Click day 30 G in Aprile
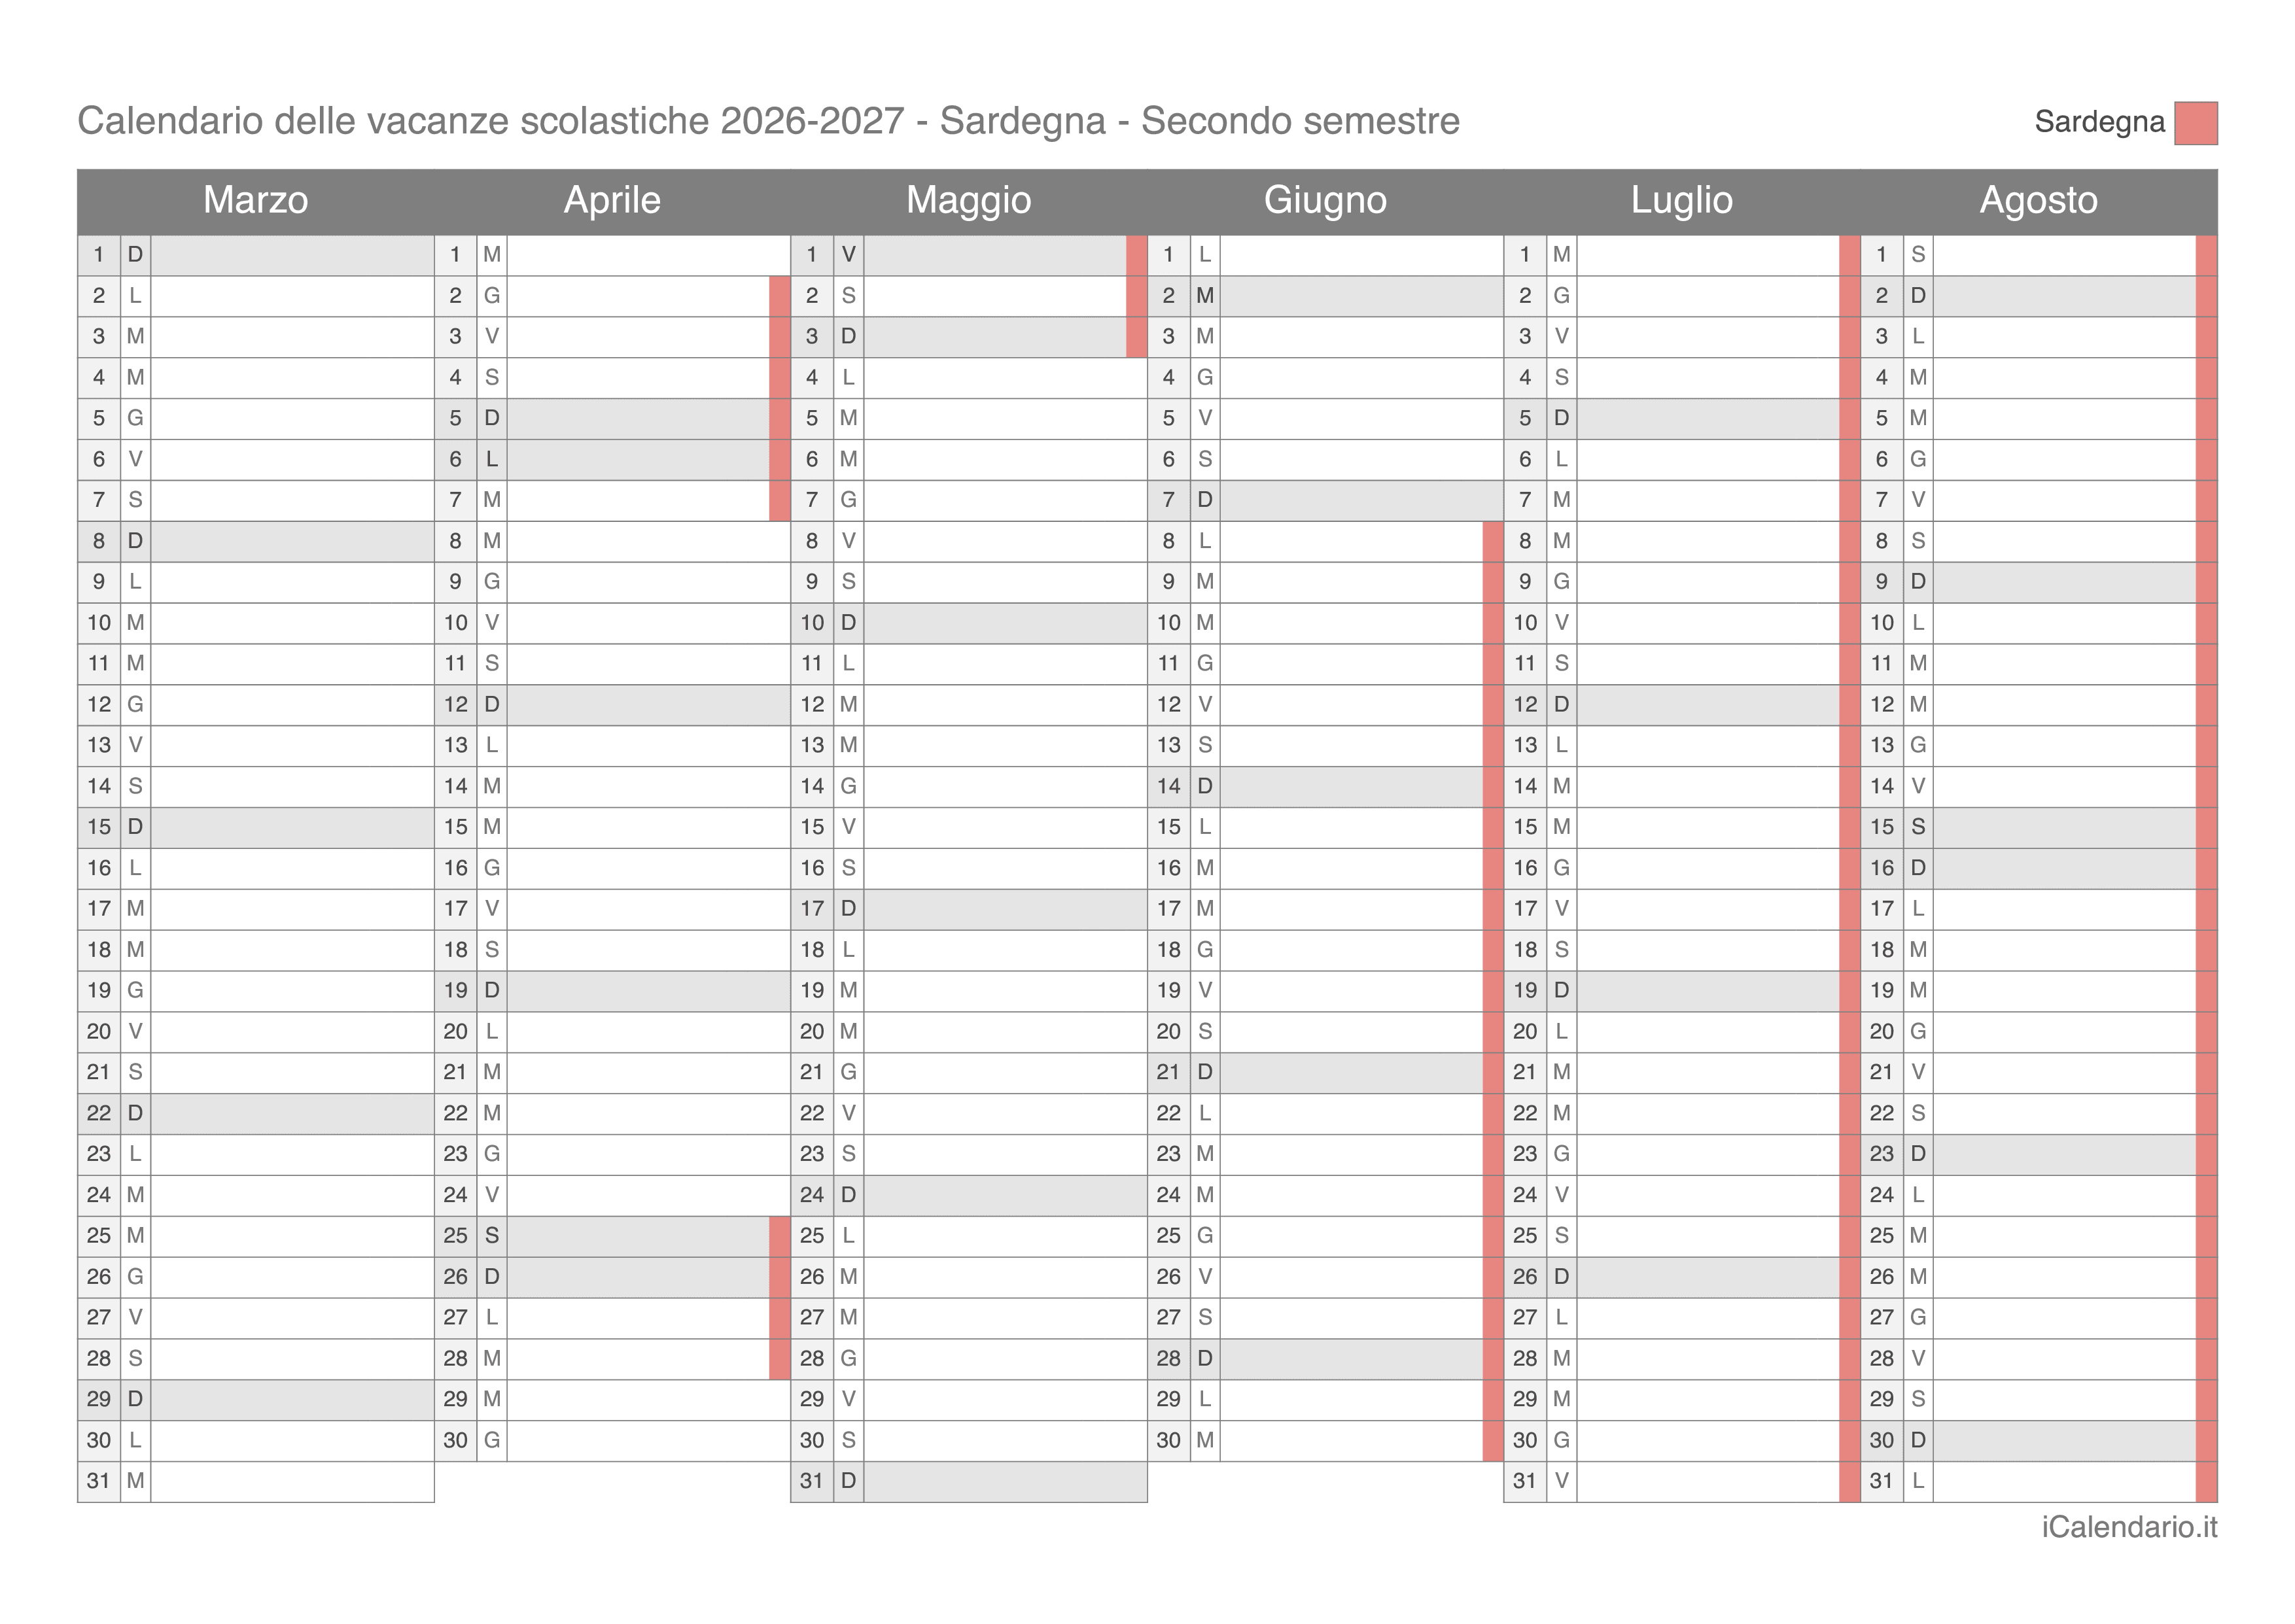2295x1624 pixels. tap(612, 1440)
